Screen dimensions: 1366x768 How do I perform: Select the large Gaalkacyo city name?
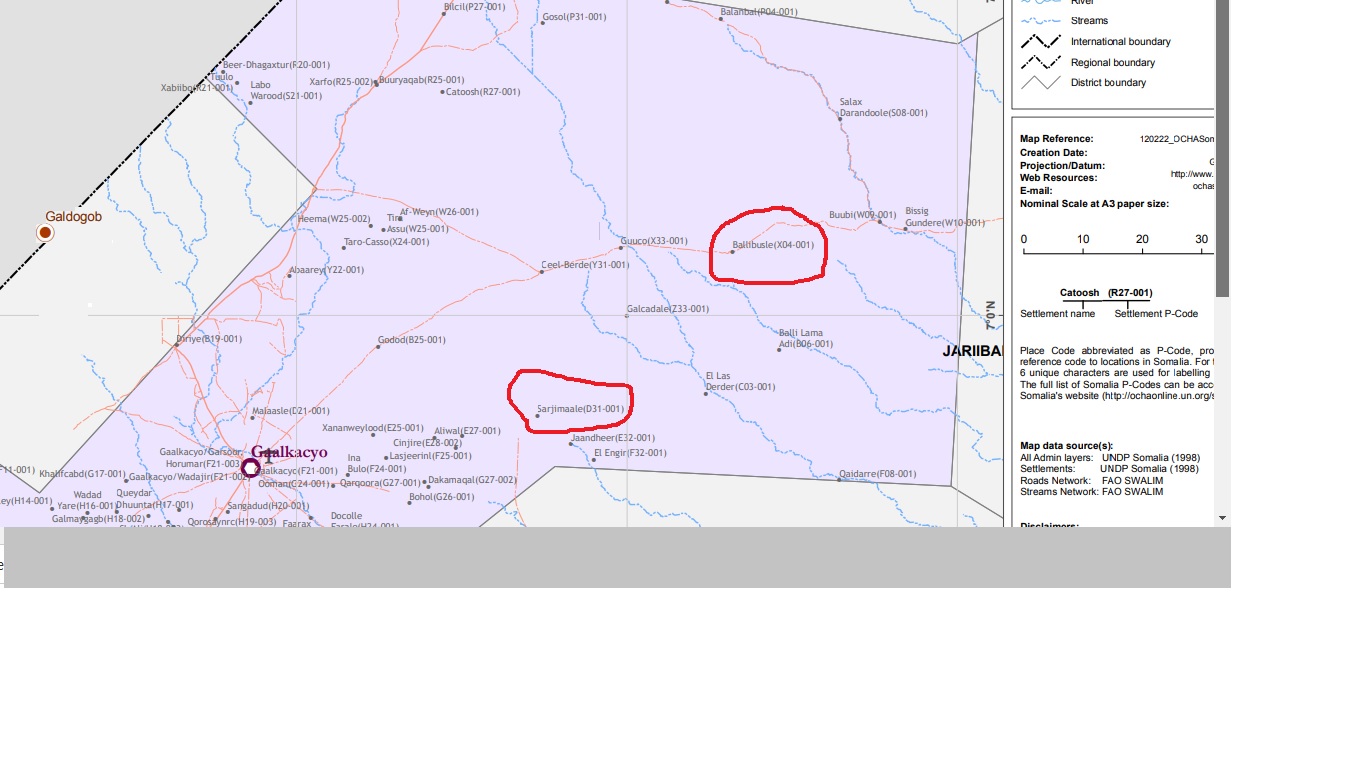point(289,452)
